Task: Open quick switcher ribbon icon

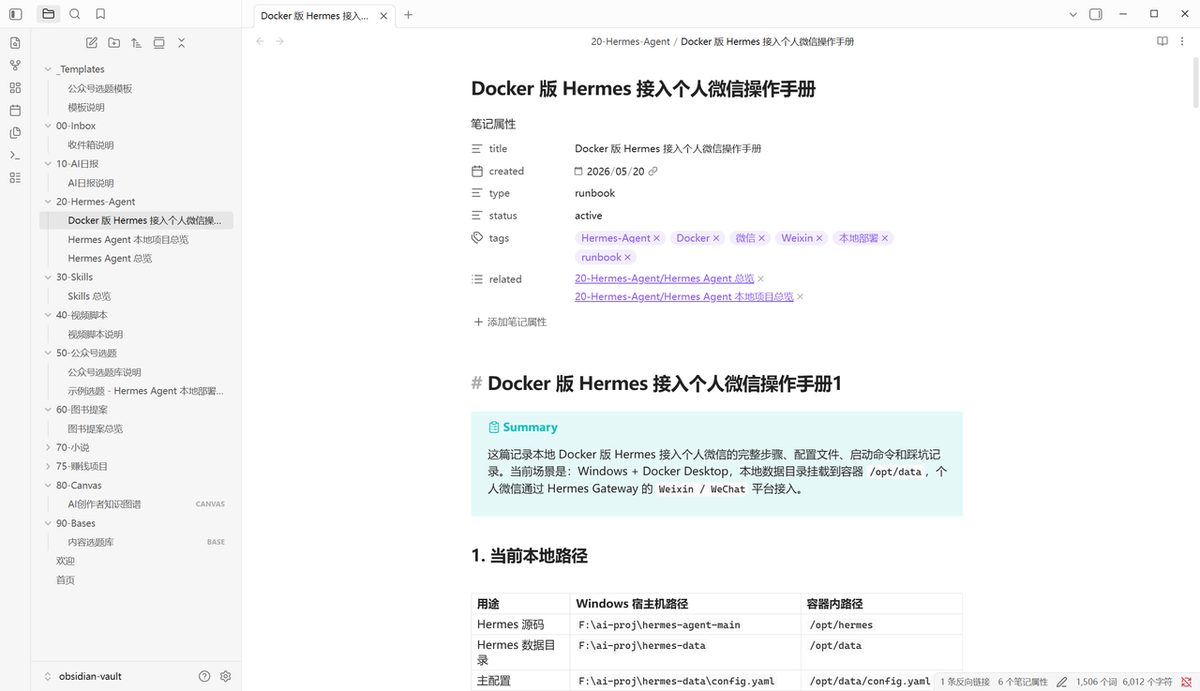Action: tap(15, 43)
